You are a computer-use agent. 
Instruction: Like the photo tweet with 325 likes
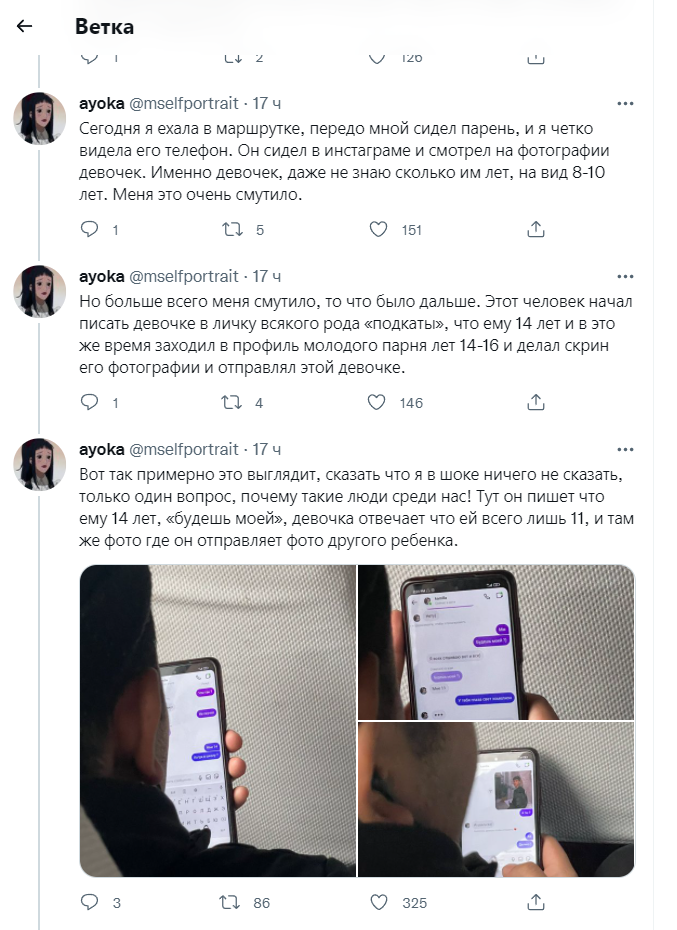point(379,902)
